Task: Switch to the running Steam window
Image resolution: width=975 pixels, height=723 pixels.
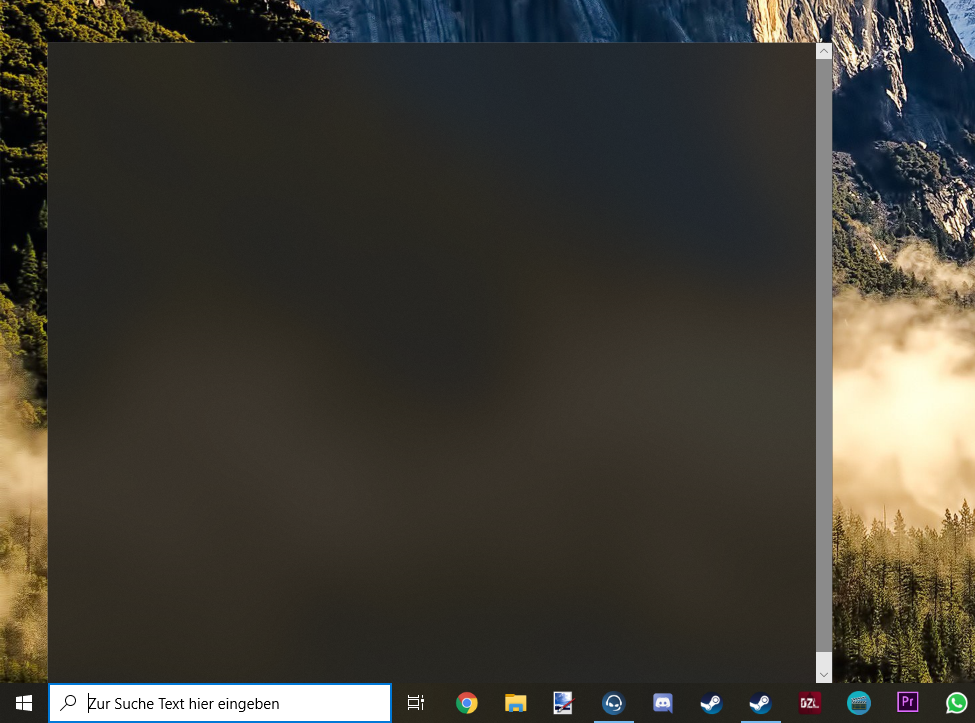Action: pyautogui.click(x=760, y=703)
